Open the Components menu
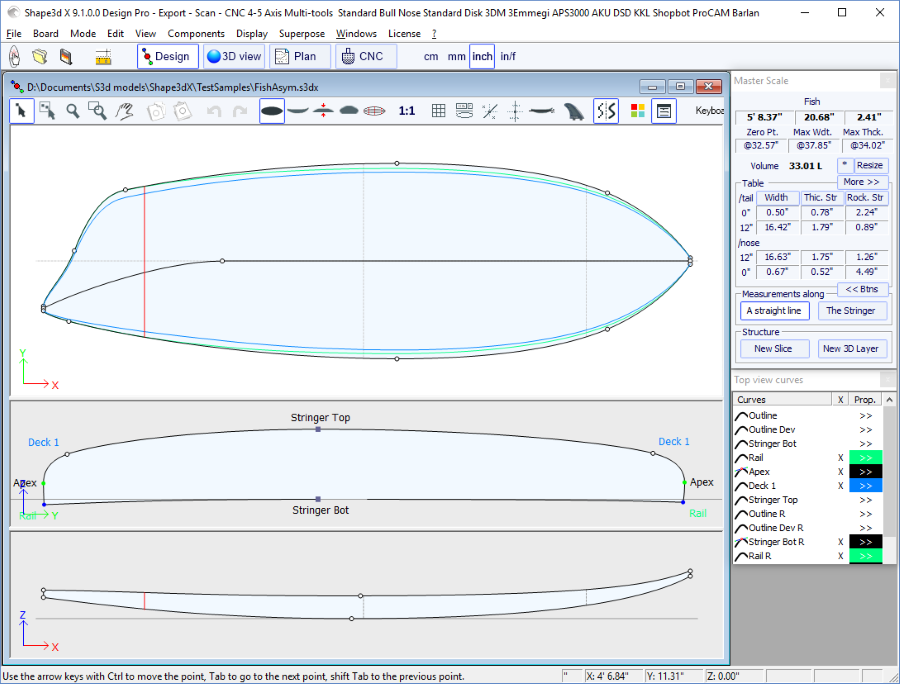 point(196,33)
